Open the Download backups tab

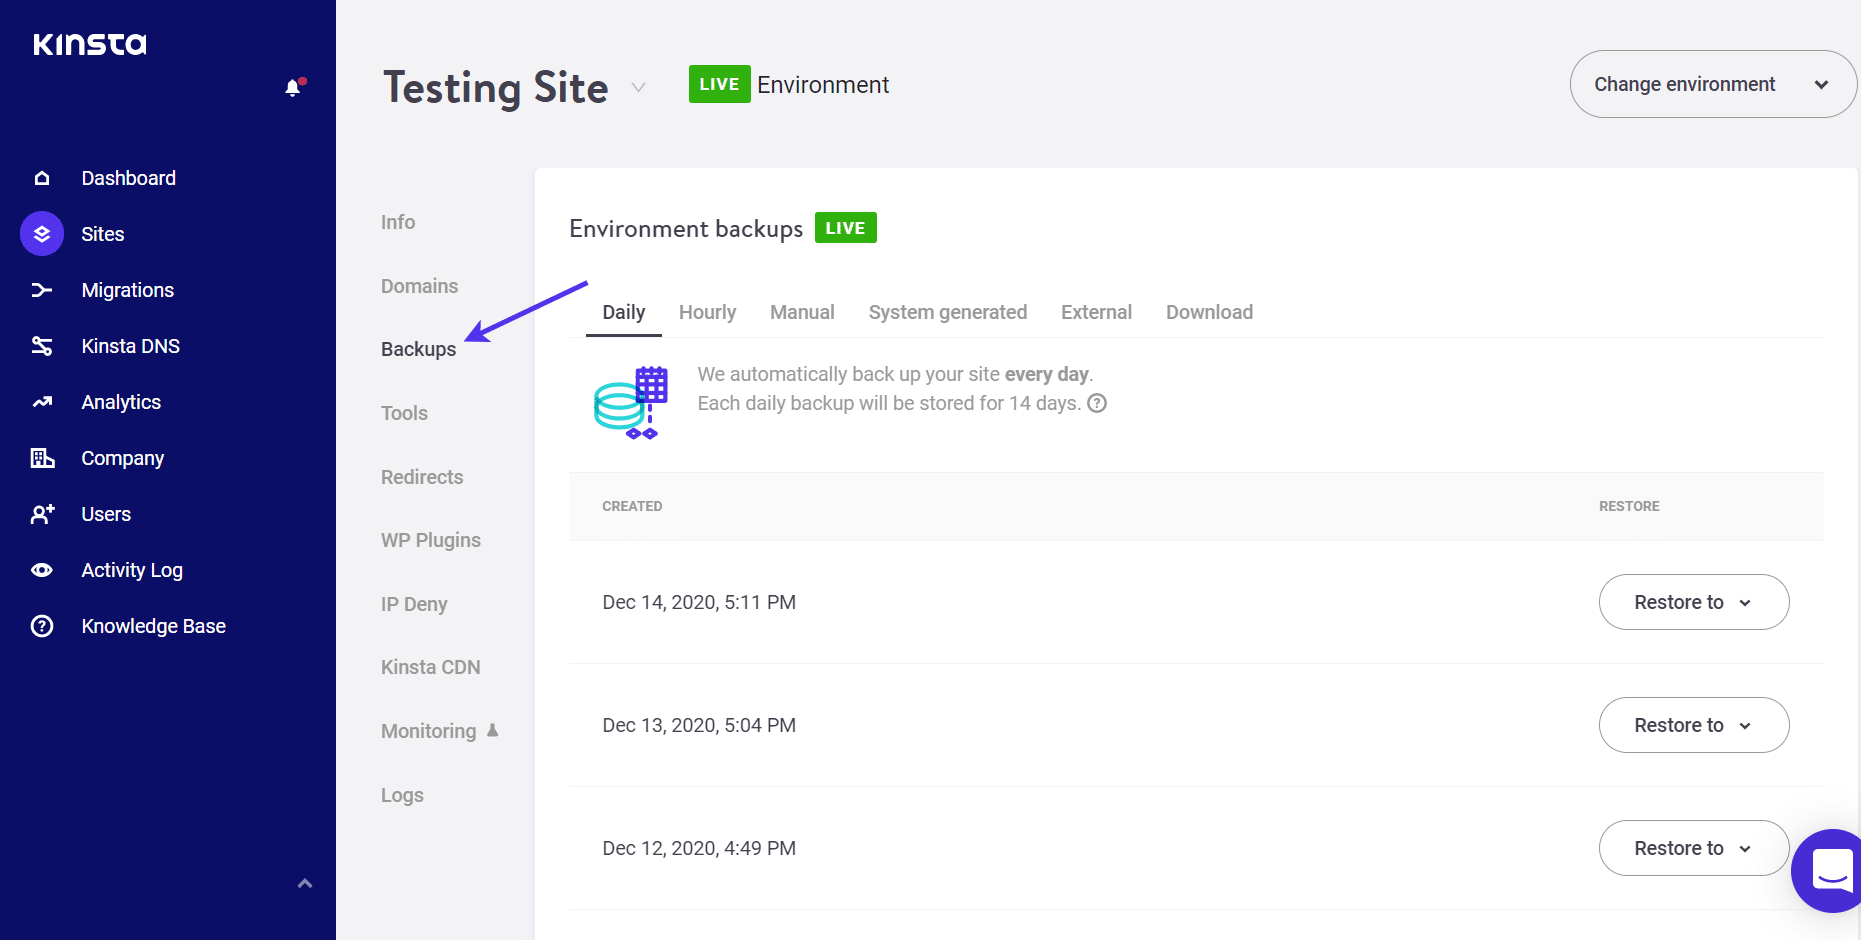(x=1209, y=312)
